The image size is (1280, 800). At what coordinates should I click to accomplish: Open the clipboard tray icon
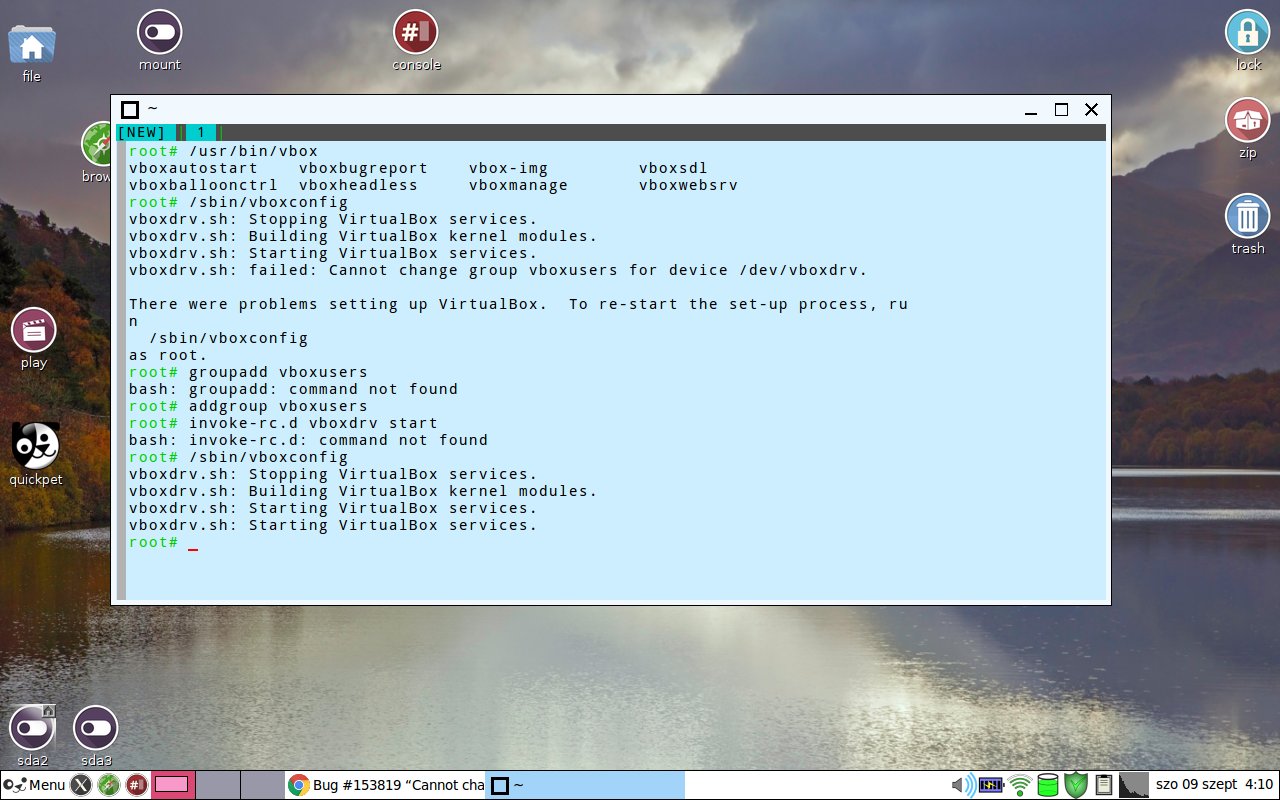click(1104, 785)
